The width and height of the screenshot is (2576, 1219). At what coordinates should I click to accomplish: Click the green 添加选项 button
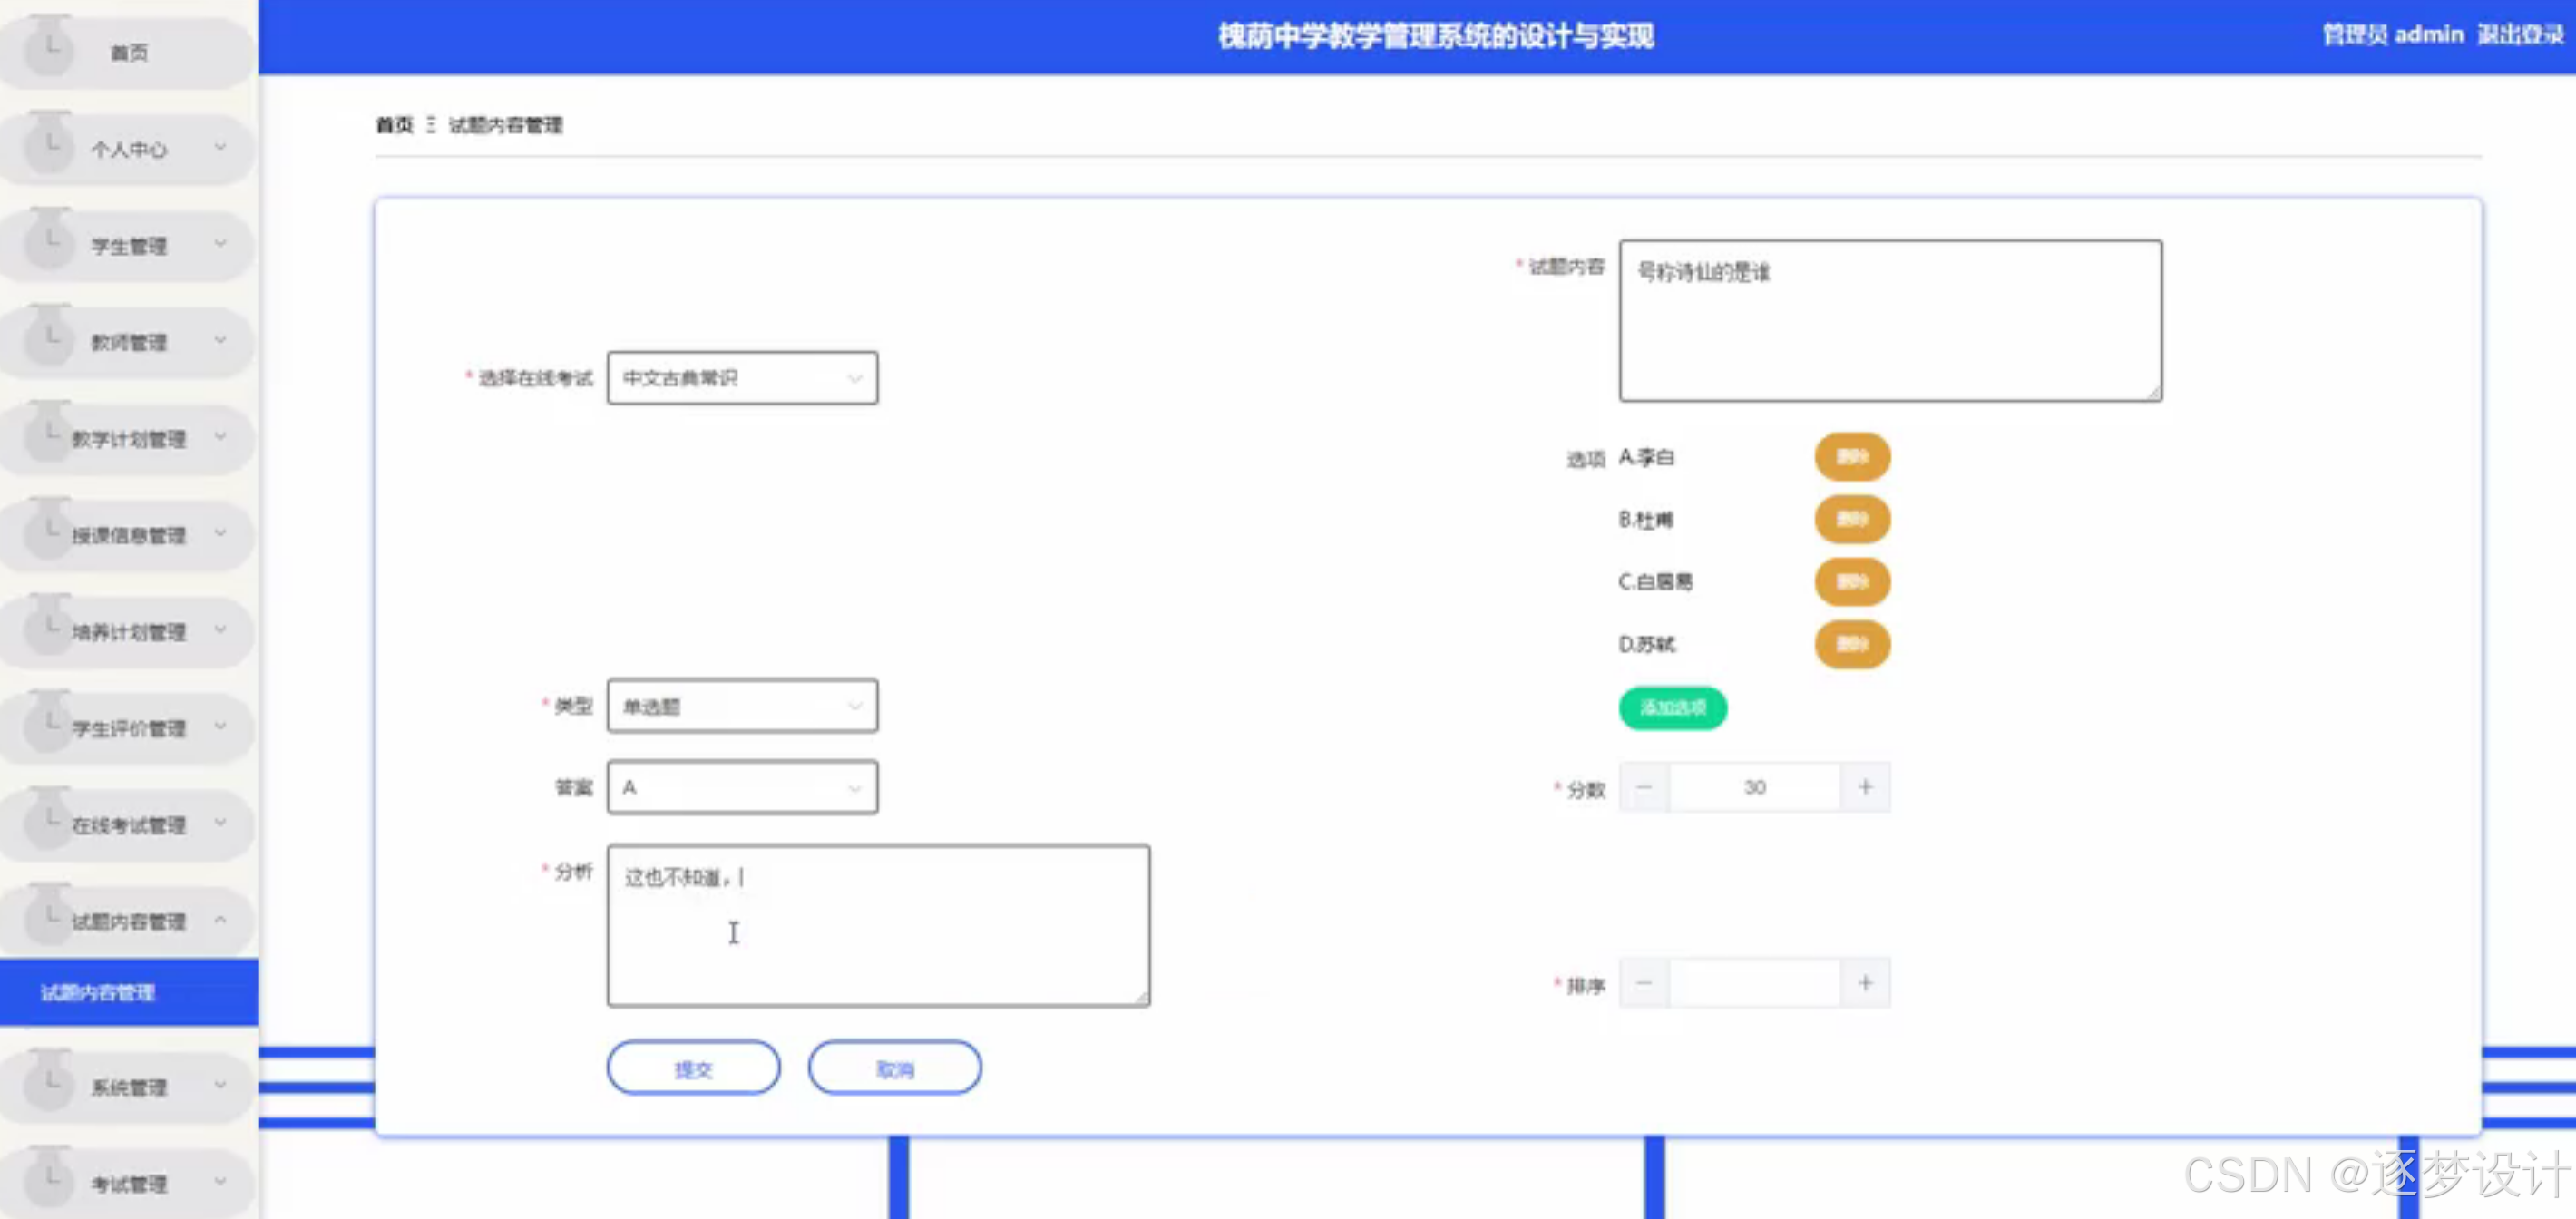[x=1672, y=708]
